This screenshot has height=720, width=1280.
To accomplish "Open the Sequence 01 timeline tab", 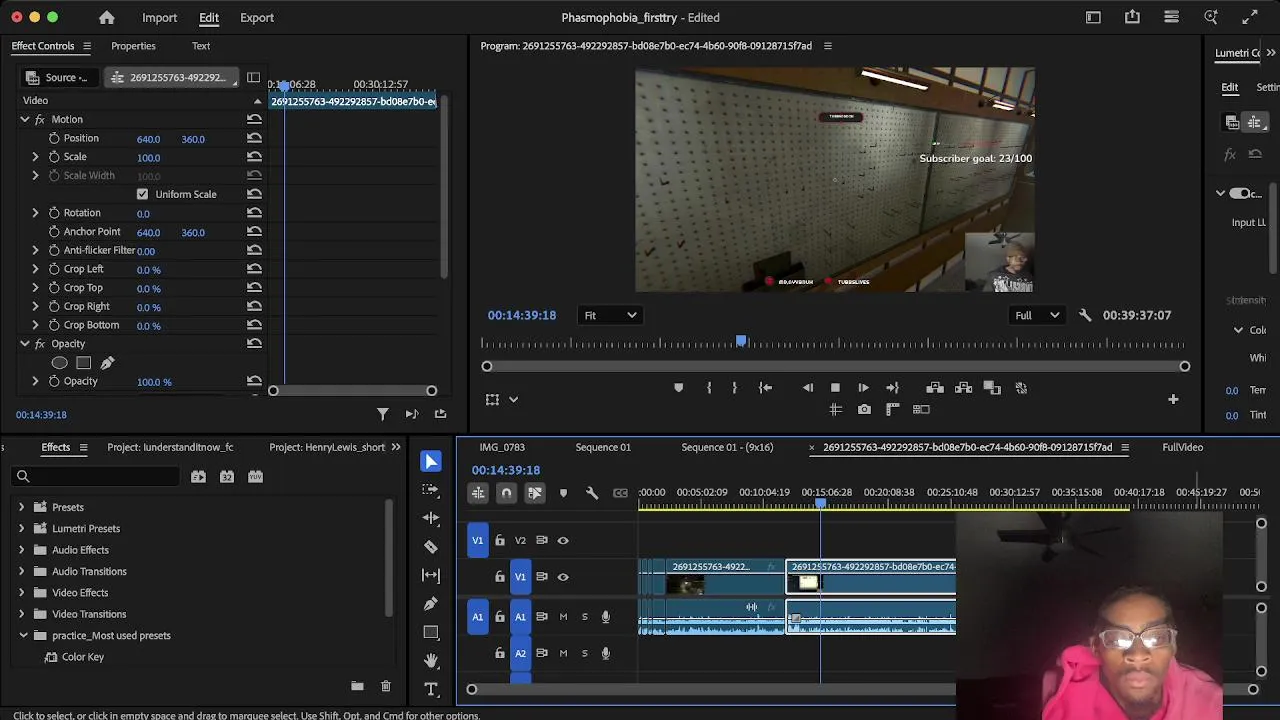I will [x=603, y=447].
